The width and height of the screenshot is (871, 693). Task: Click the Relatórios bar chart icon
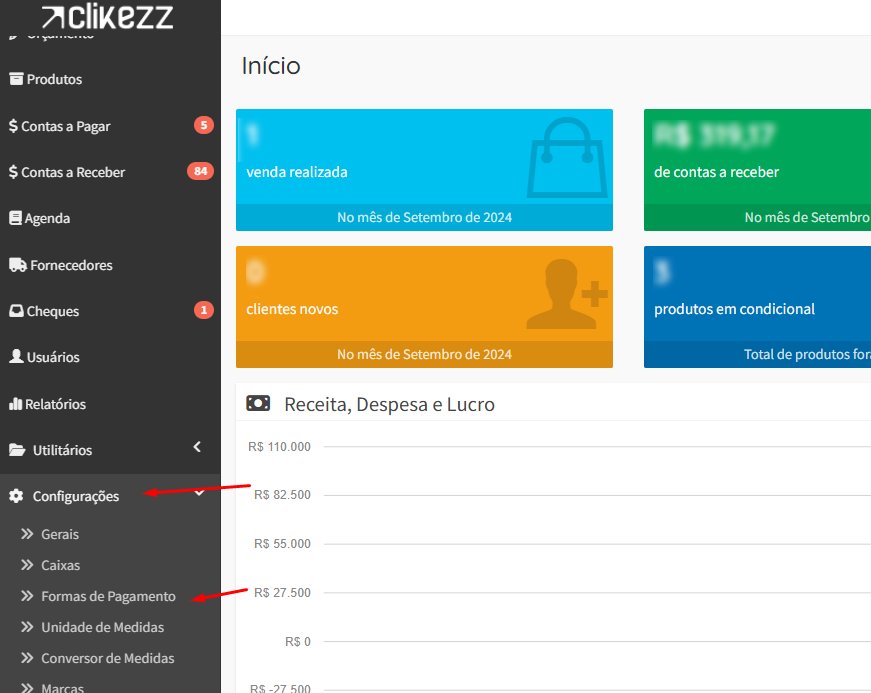coord(15,404)
